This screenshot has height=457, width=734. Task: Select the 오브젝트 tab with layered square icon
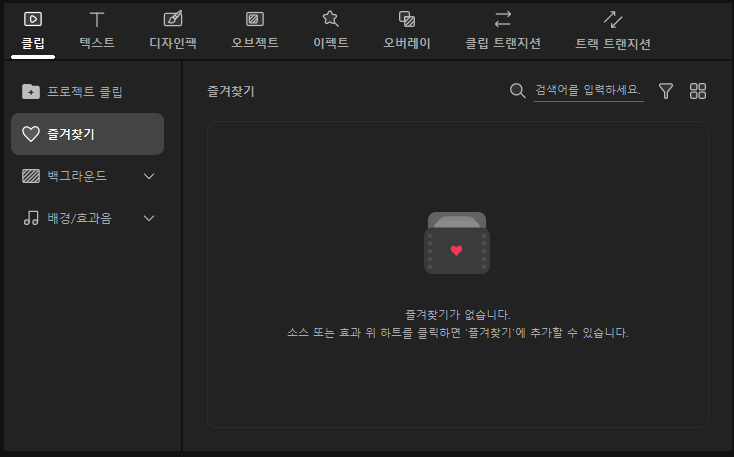(255, 30)
